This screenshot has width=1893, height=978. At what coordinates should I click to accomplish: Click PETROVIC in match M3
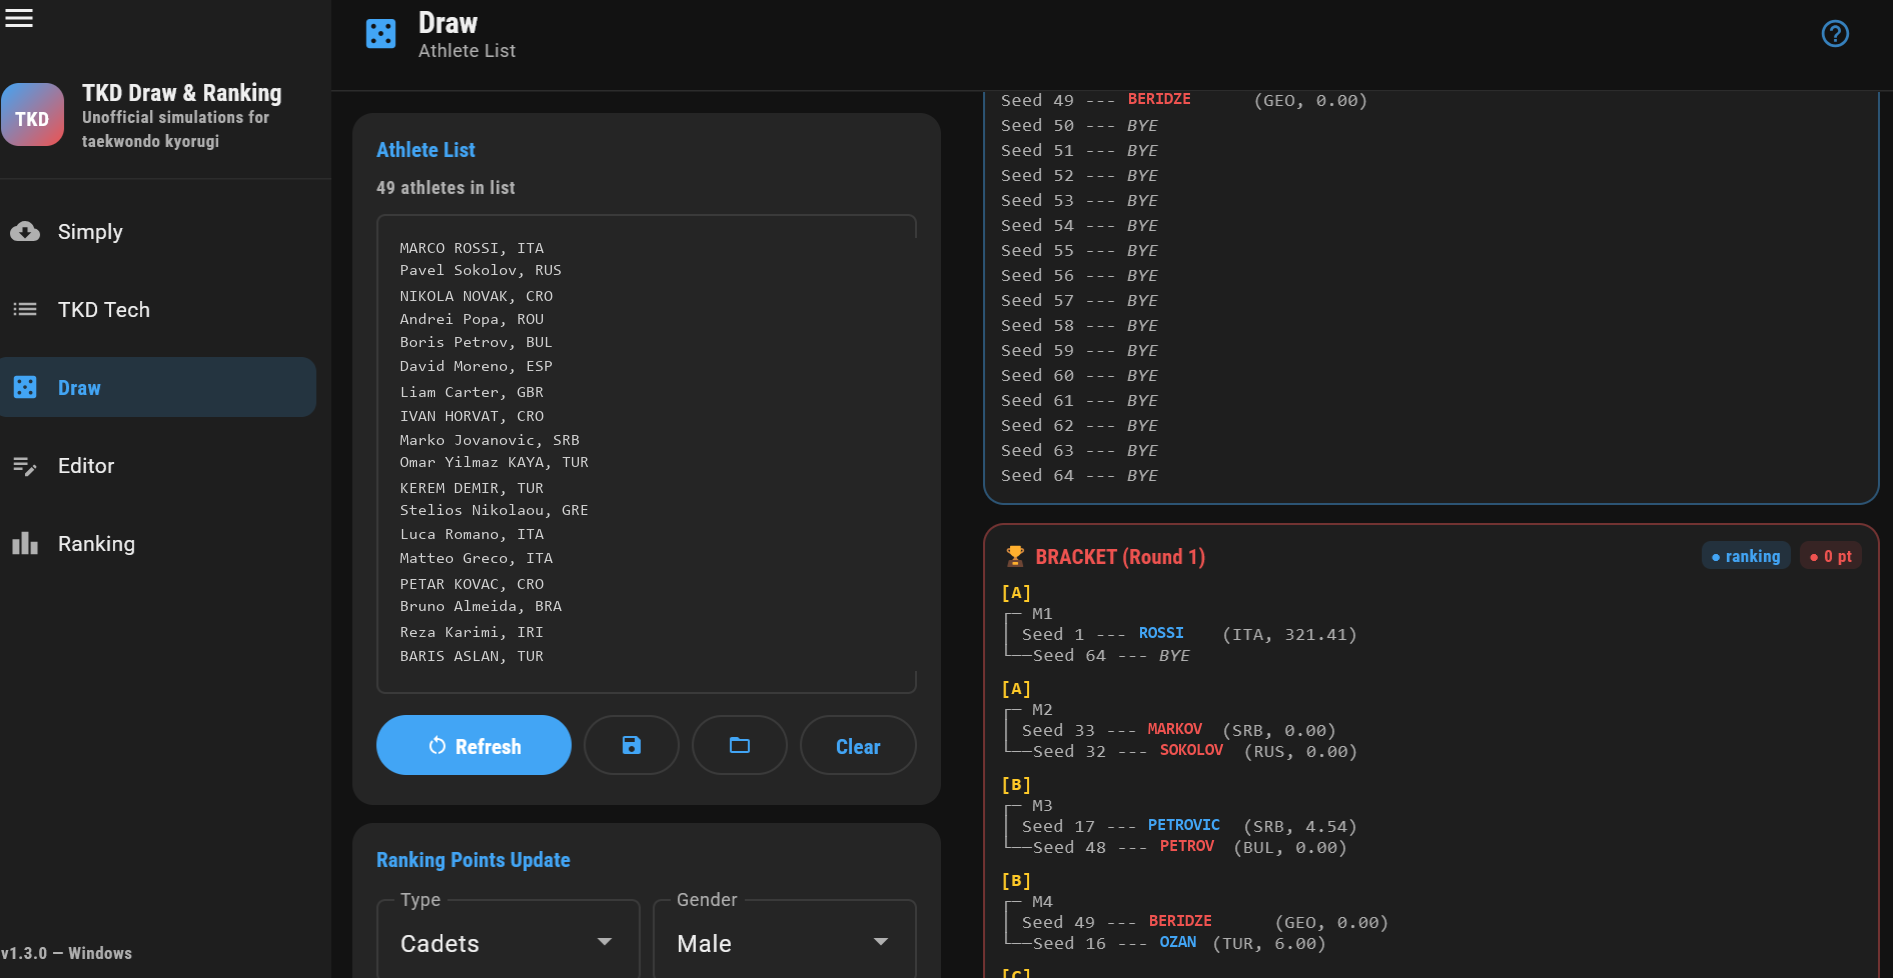1184,825
